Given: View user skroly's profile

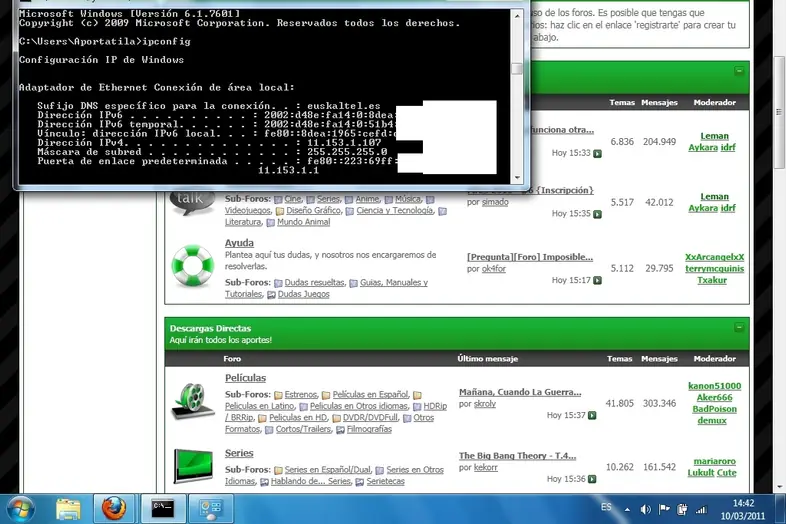Looking at the screenshot, I should [x=485, y=404].
